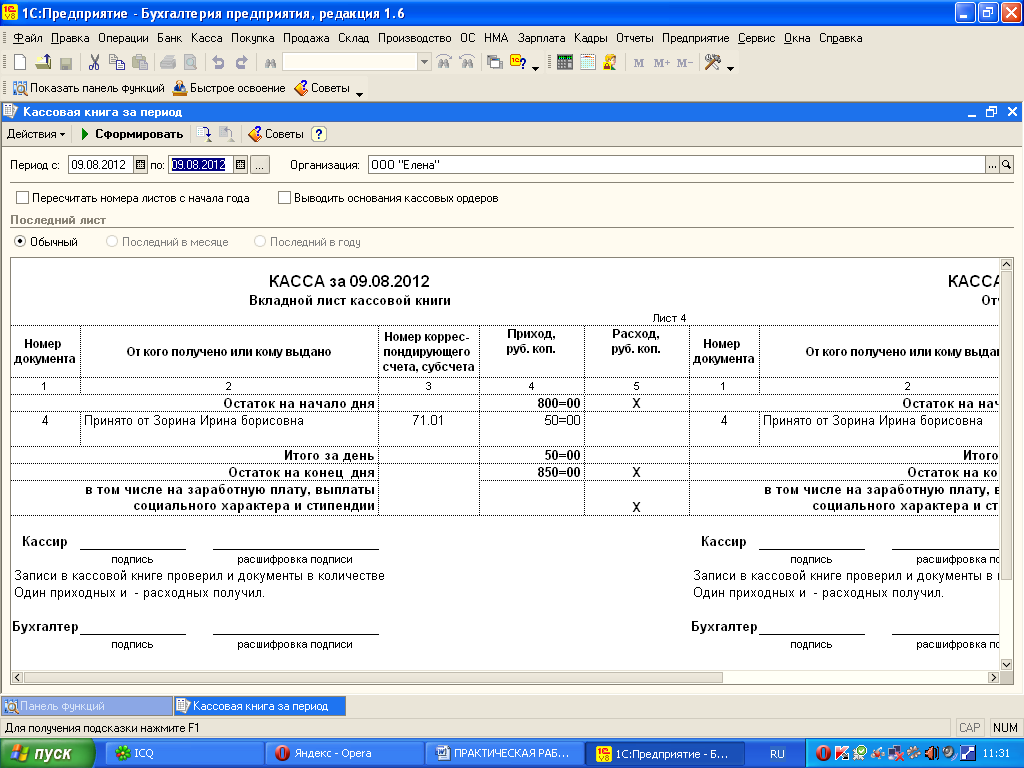Click the windows list icon
Viewport: 1024px width, 768px height.
tap(495, 63)
